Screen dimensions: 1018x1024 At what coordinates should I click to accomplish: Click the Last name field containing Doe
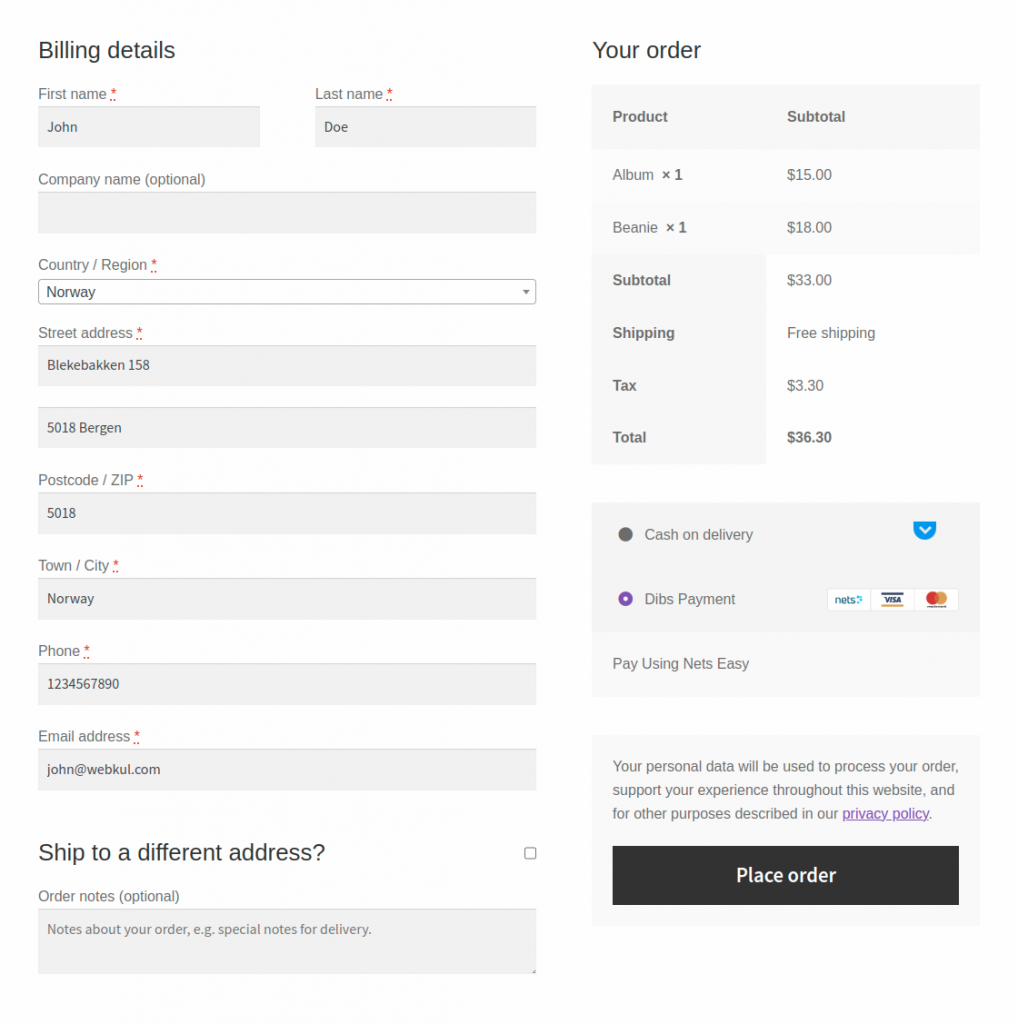[x=425, y=127]
